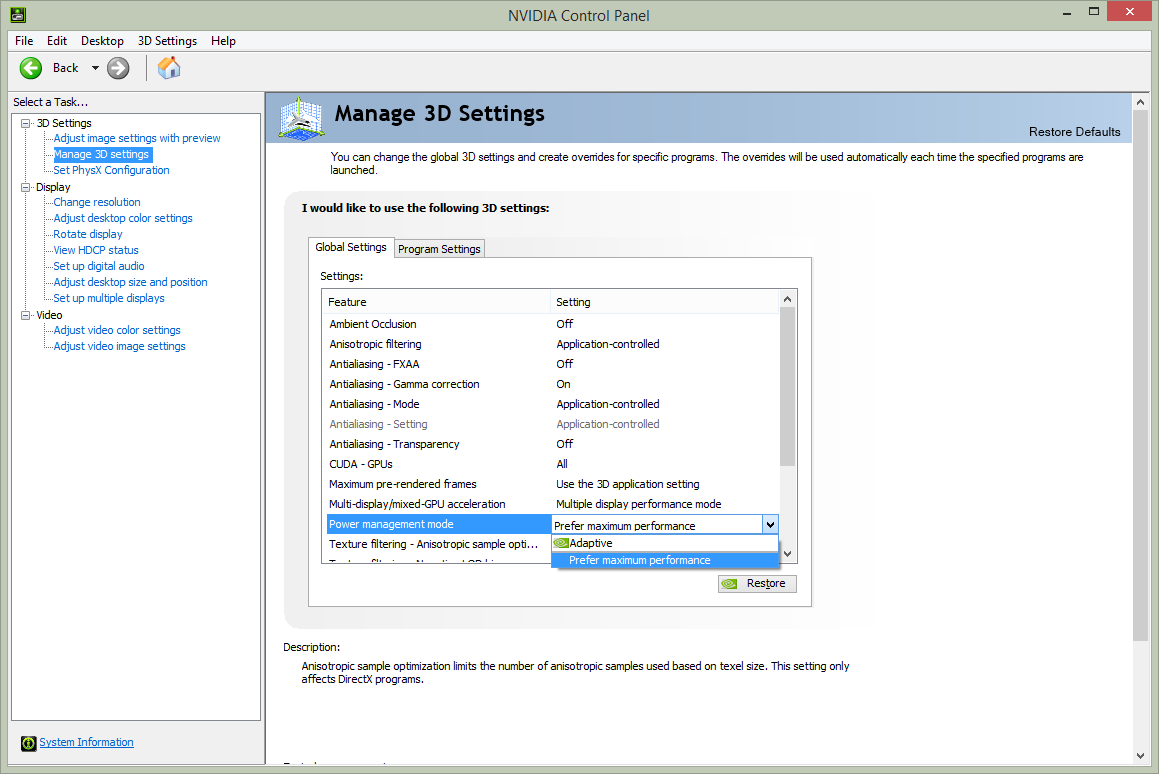Viewport: 1159px width, 774px height.
Task: Open Adjust desktop color settings
Action: pyautogui.click(x=123, y=218)
